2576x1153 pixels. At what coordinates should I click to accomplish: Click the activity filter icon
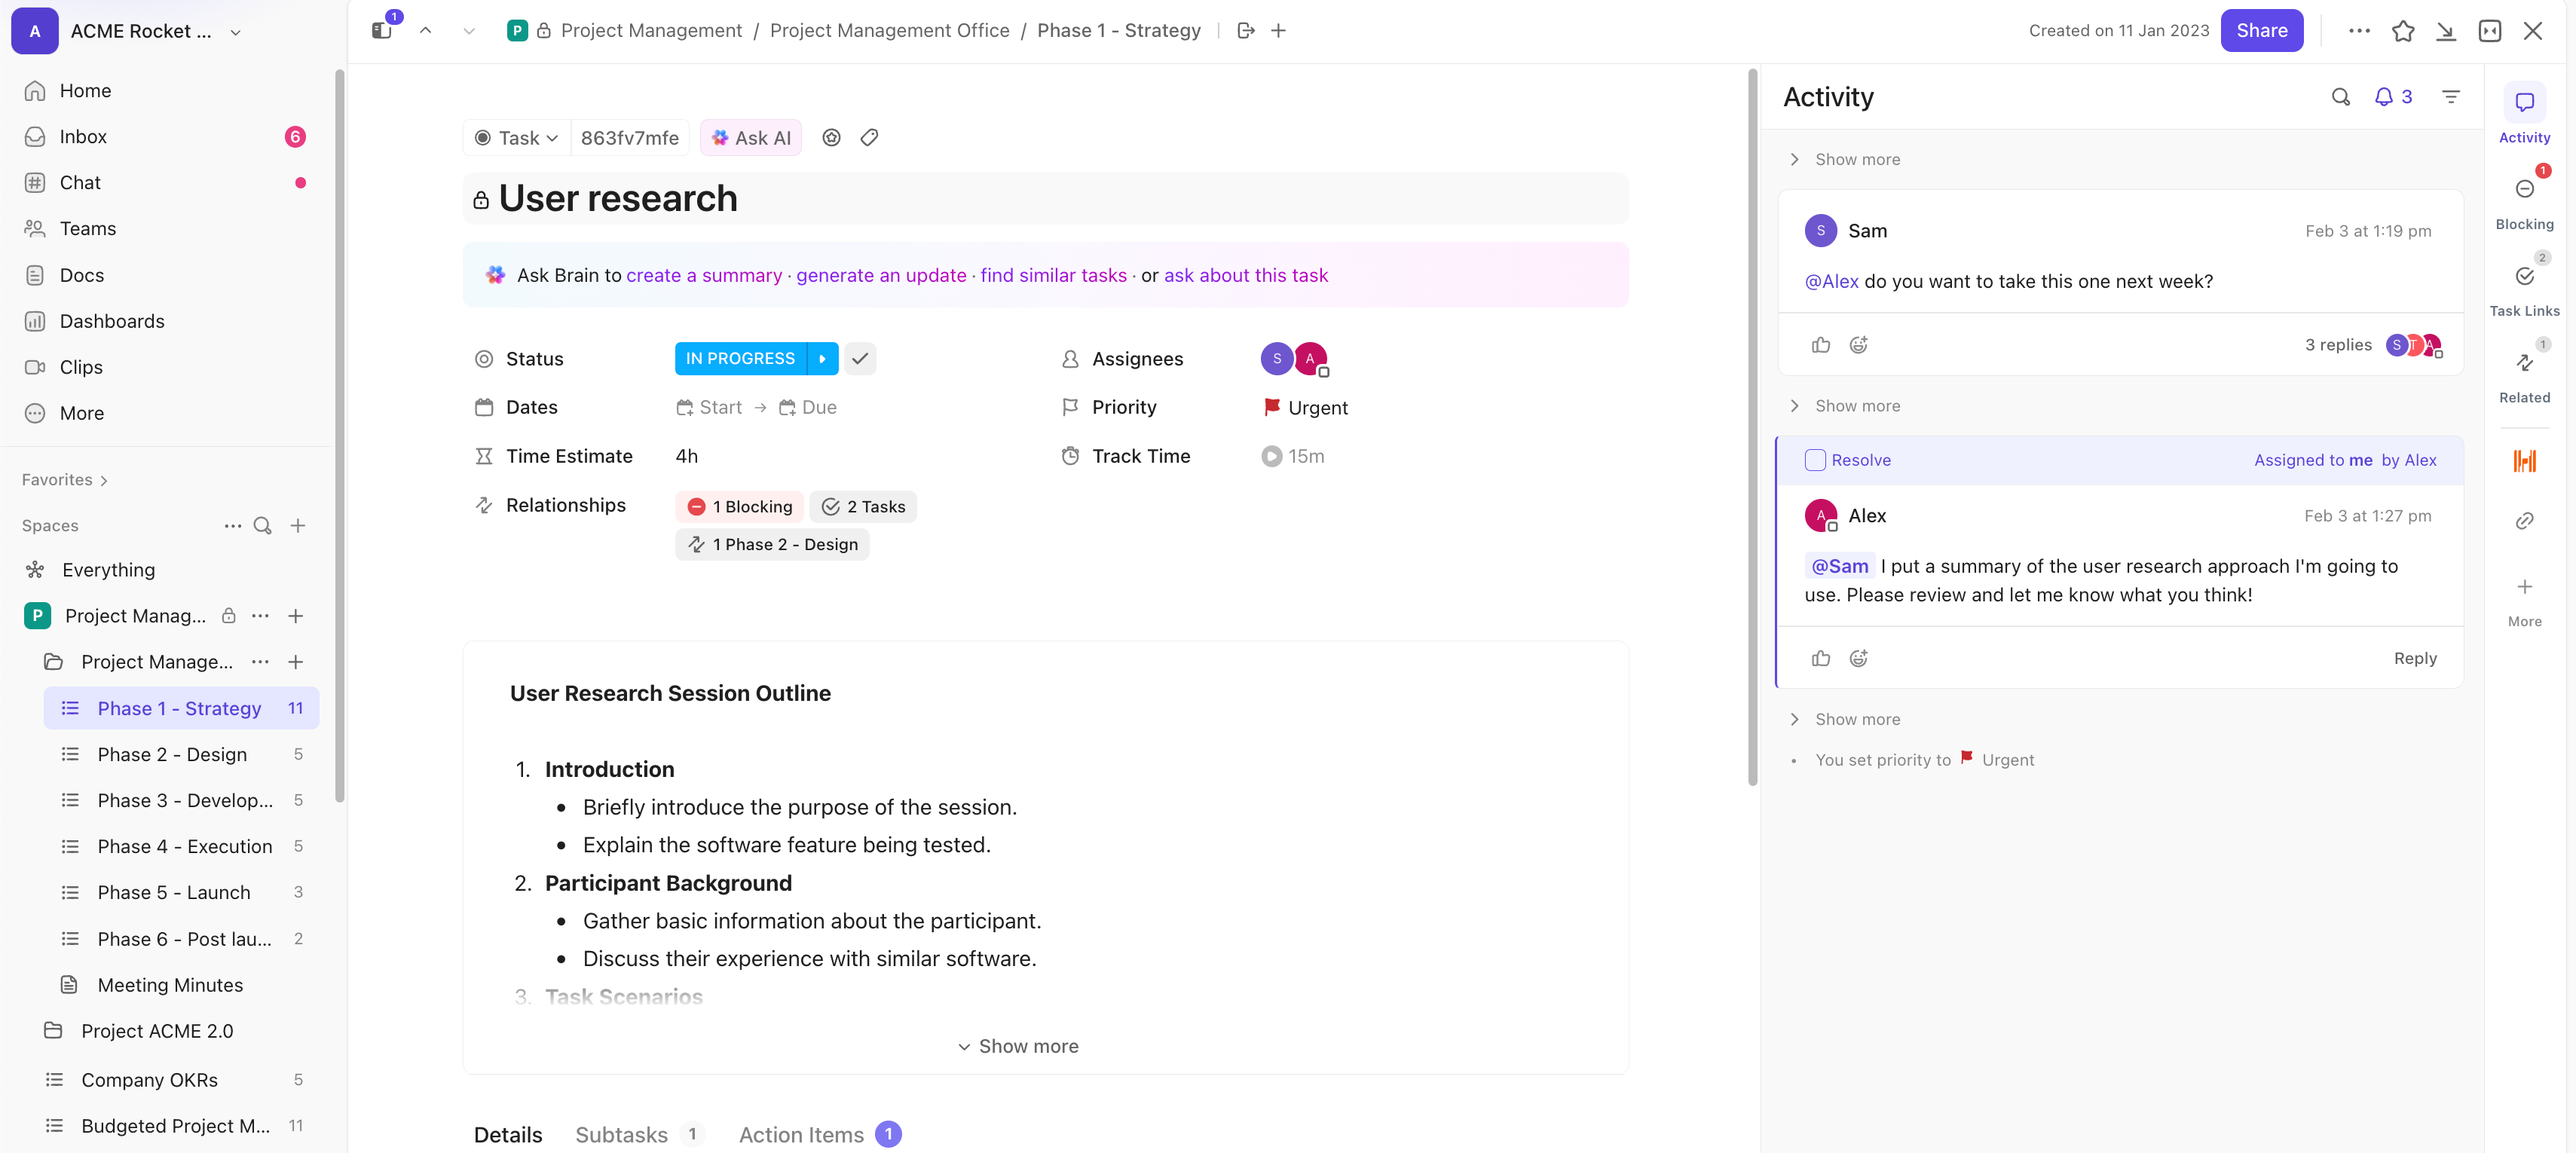(x=2450, y=97)
